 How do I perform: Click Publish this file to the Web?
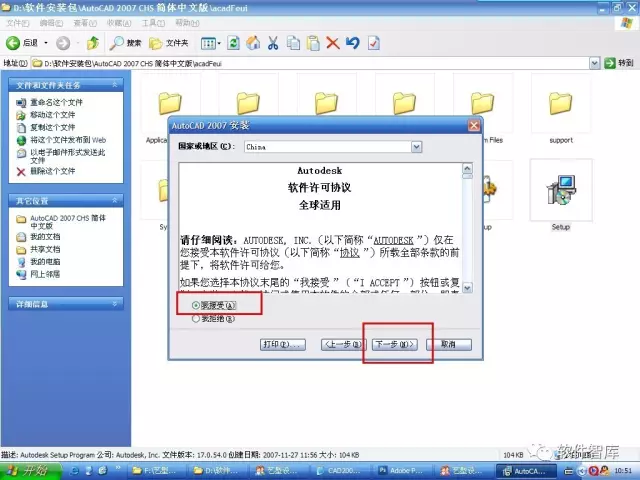tap(68, 140)
